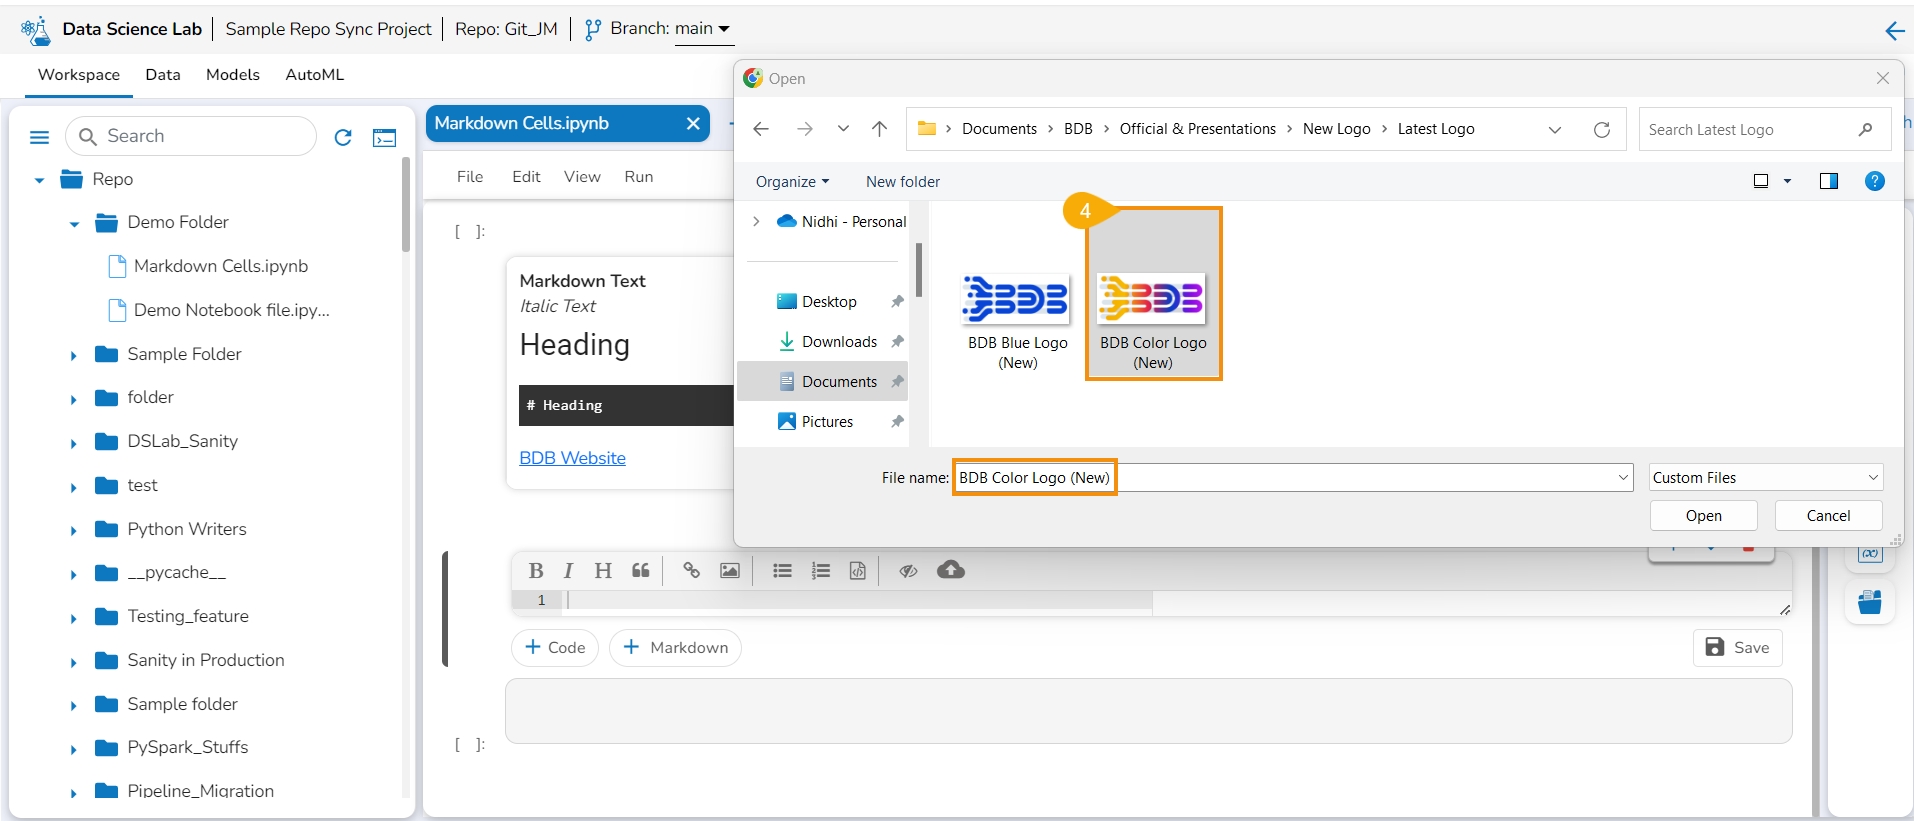Insert a numbered list in markdown cell
The image size is (1914, 821).
click(821, 571)
